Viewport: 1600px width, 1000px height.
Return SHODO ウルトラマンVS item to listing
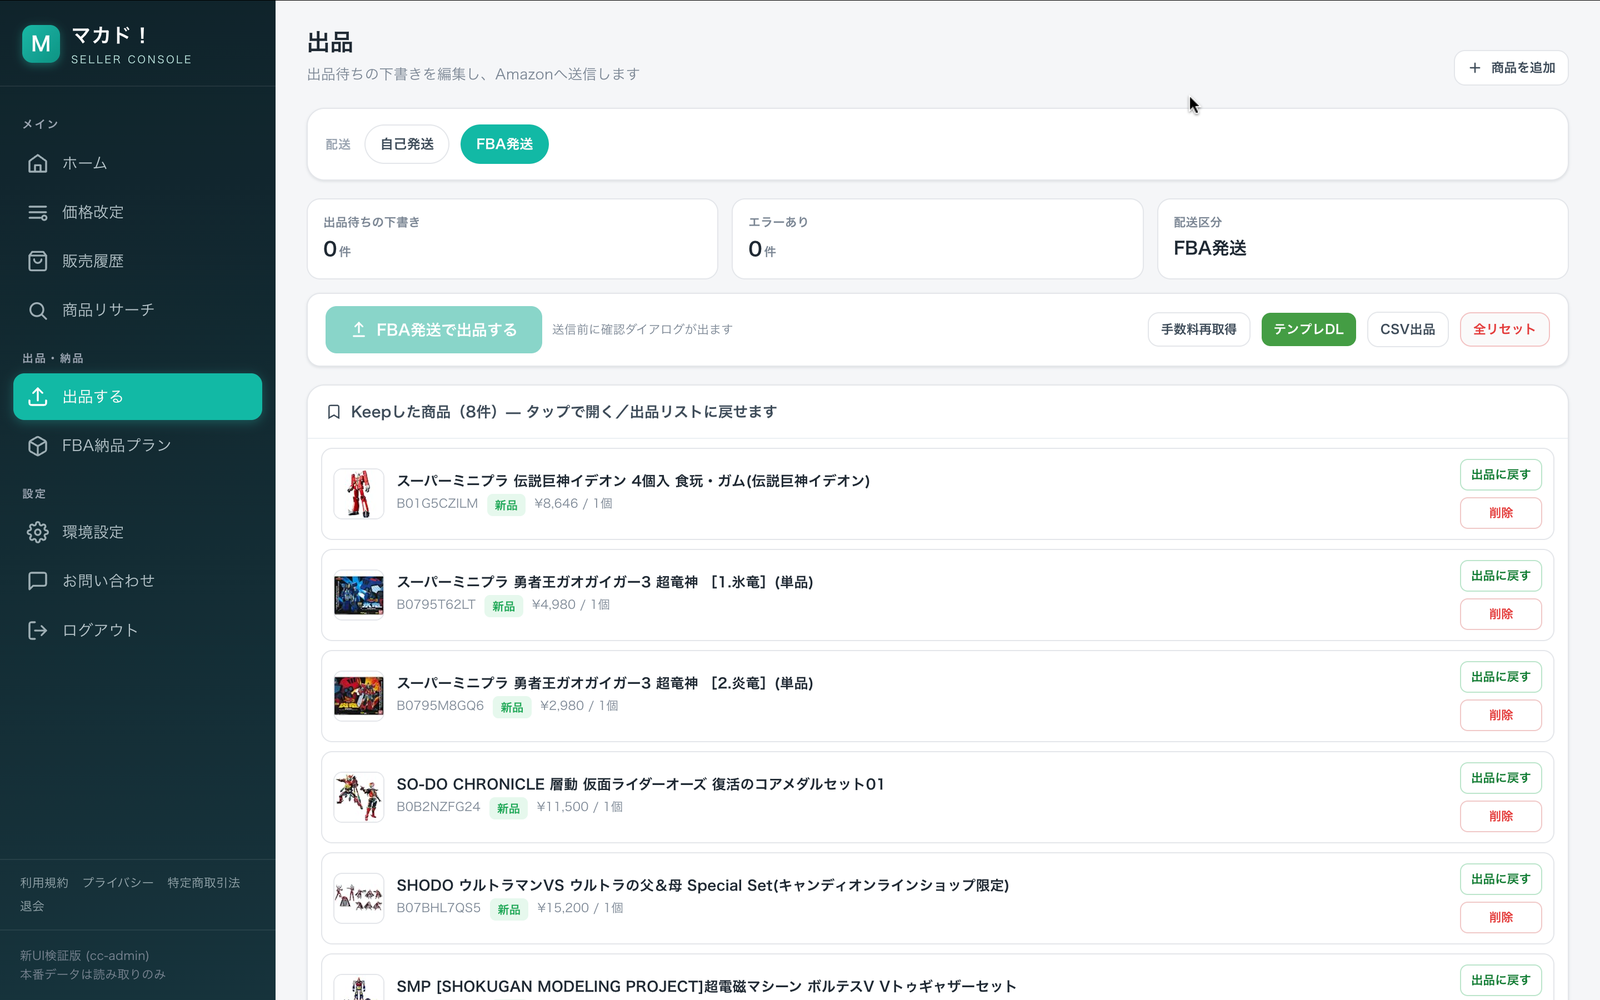tap(1500, 879)
